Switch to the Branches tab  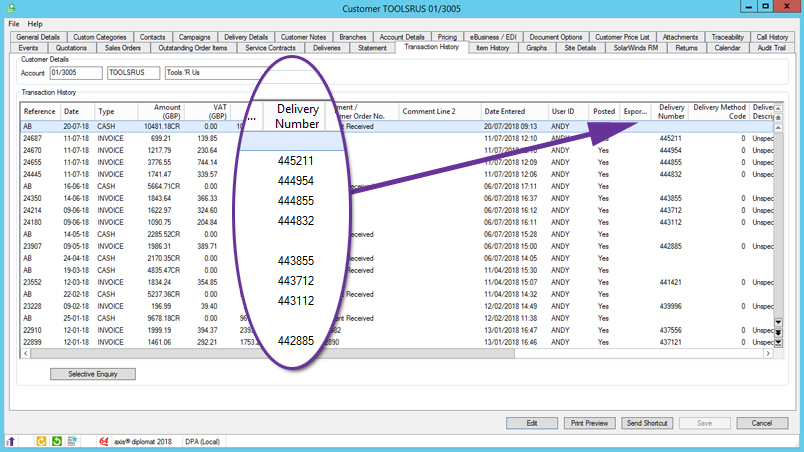(353, 37)
